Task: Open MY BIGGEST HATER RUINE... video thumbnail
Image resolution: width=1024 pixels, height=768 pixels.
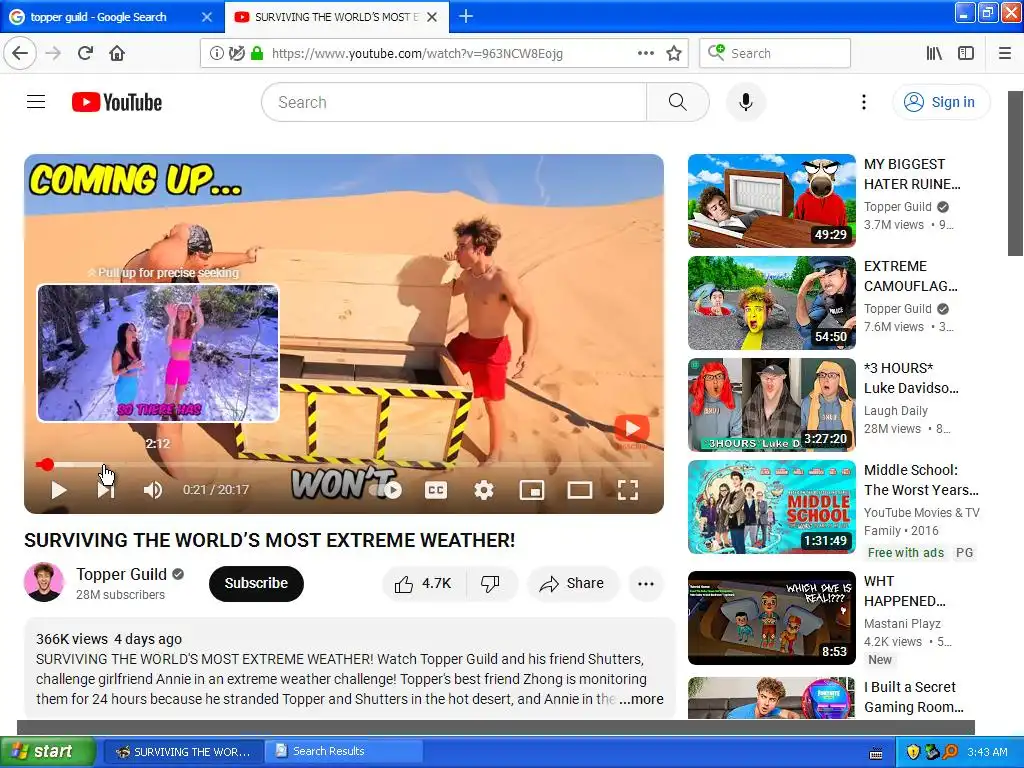Action: coord(771,200)
